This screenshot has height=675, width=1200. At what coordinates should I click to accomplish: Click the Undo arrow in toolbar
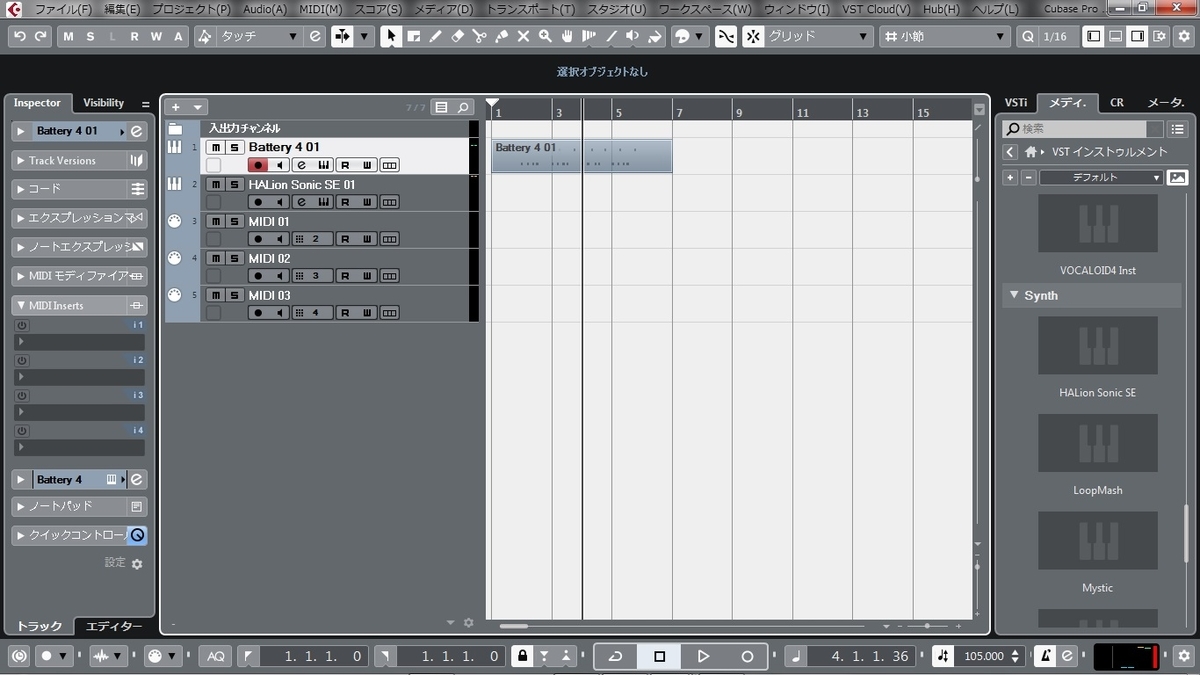[x=19, y=36]
